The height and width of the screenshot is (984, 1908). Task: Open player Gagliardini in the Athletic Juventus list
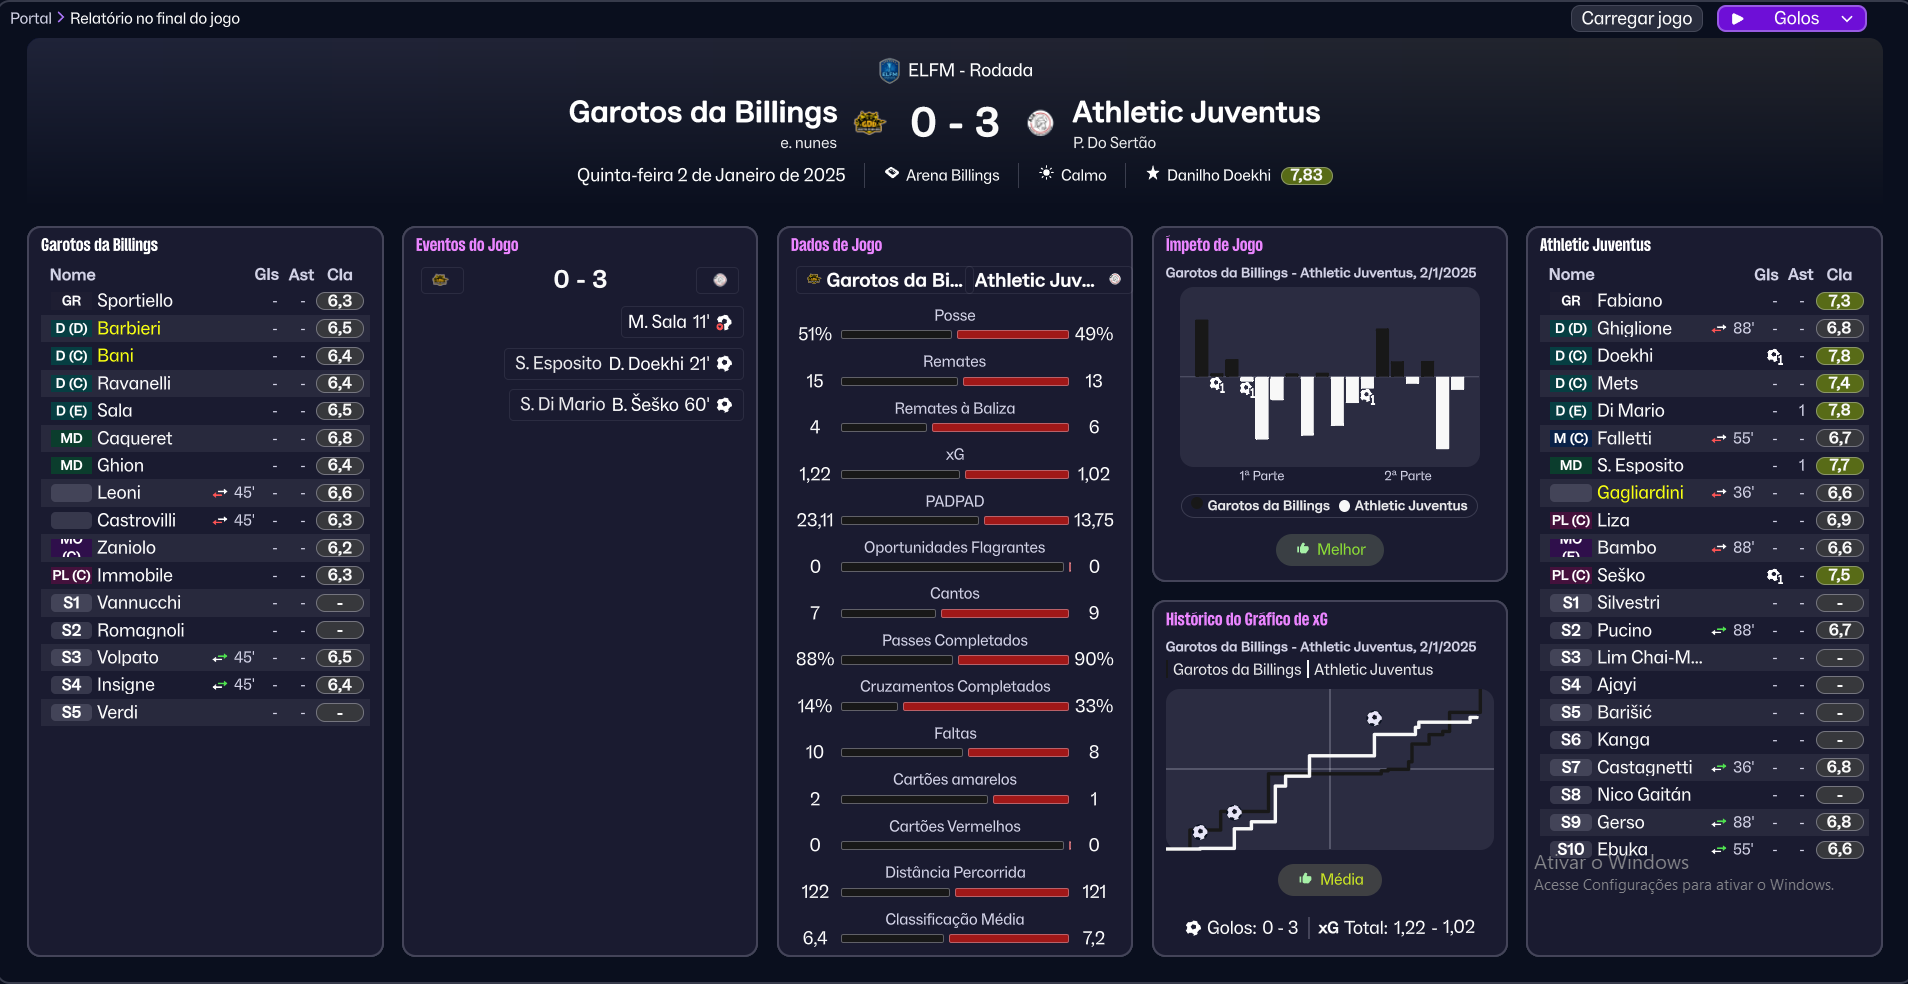pyautogui.click(x=1639, y=493)
